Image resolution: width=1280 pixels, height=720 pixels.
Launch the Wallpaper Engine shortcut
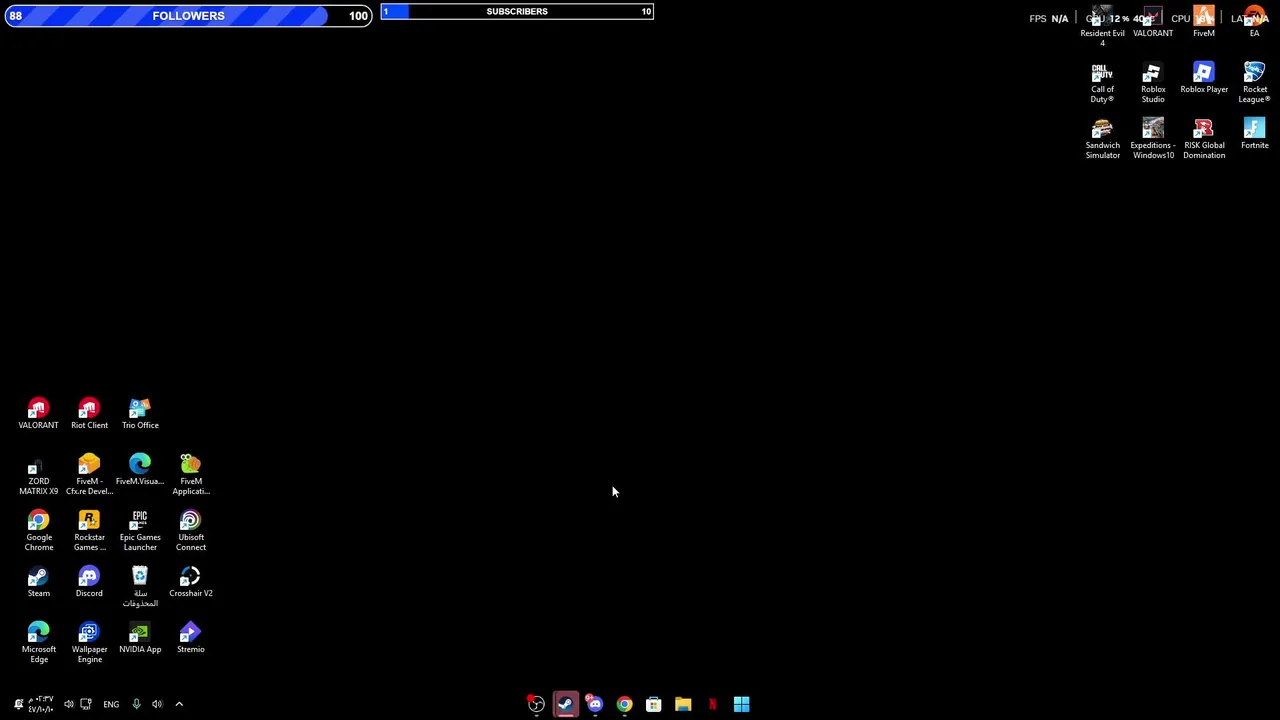point(89,643)
